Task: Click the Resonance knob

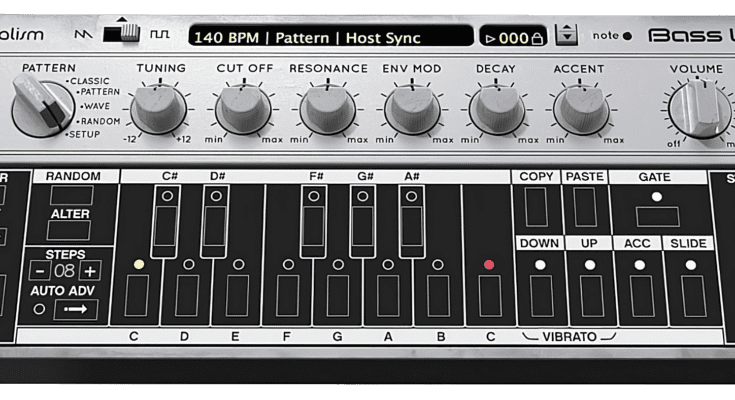Action: coord(329,108)
